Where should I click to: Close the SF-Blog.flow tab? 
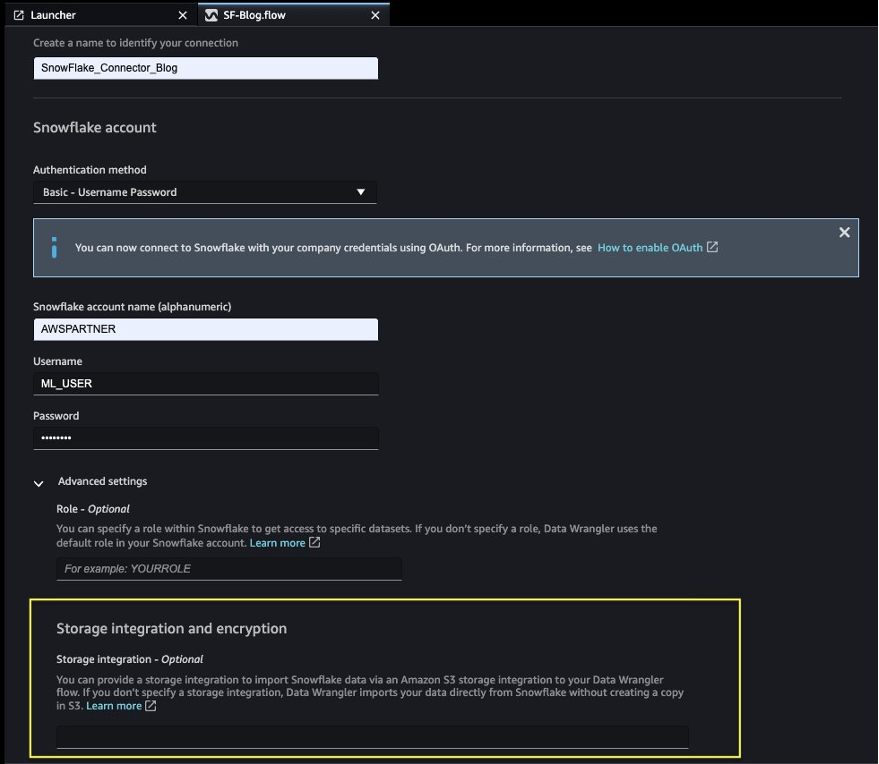[375, 16]
